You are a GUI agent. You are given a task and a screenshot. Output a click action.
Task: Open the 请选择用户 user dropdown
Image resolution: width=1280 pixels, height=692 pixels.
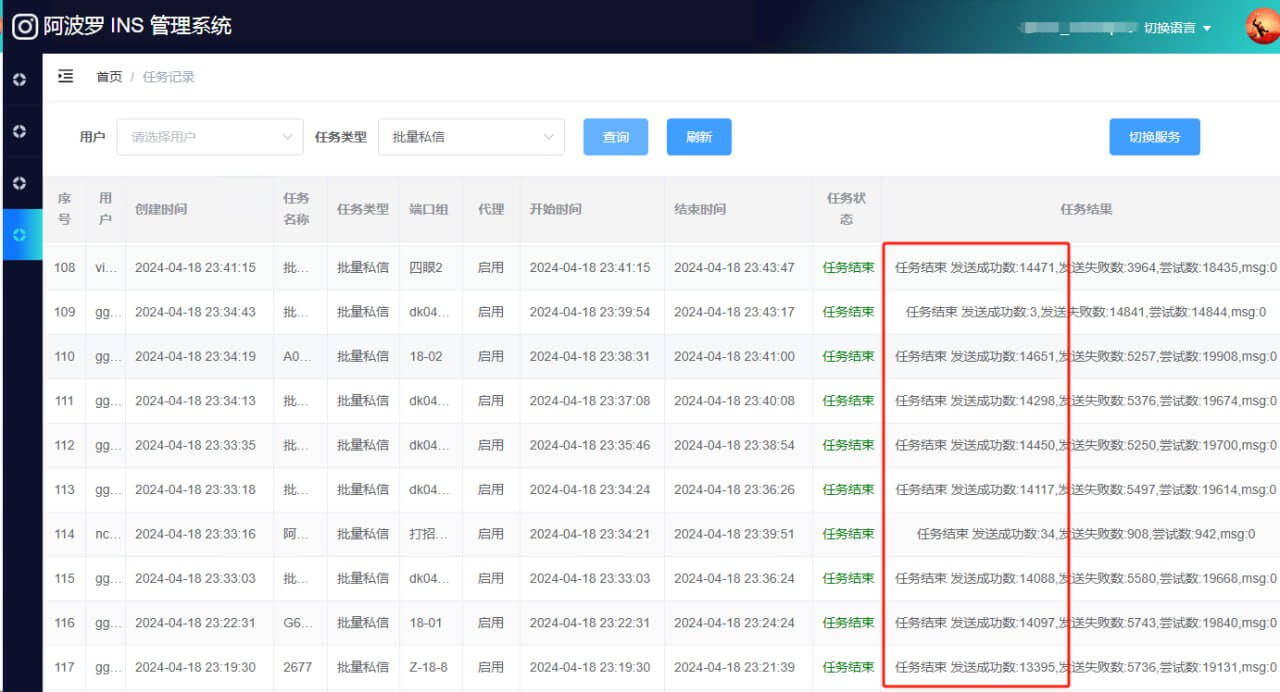click(x=210, y=137)
